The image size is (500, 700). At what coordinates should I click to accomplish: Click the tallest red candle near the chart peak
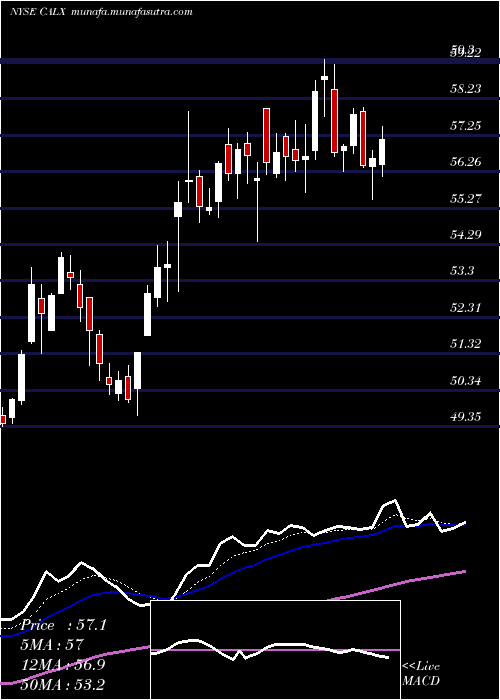tap(334, 121)
